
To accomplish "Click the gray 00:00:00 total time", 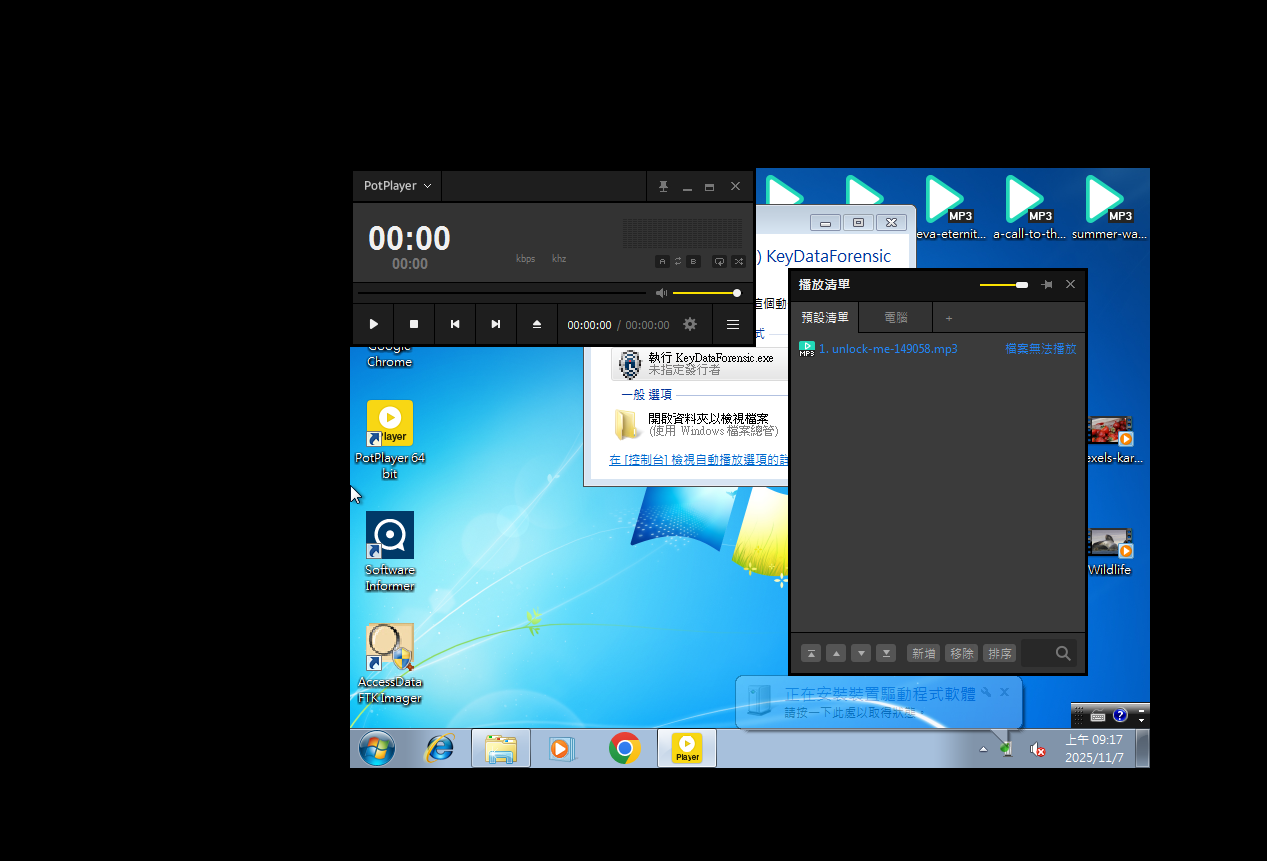I will [x=647, y=325].
